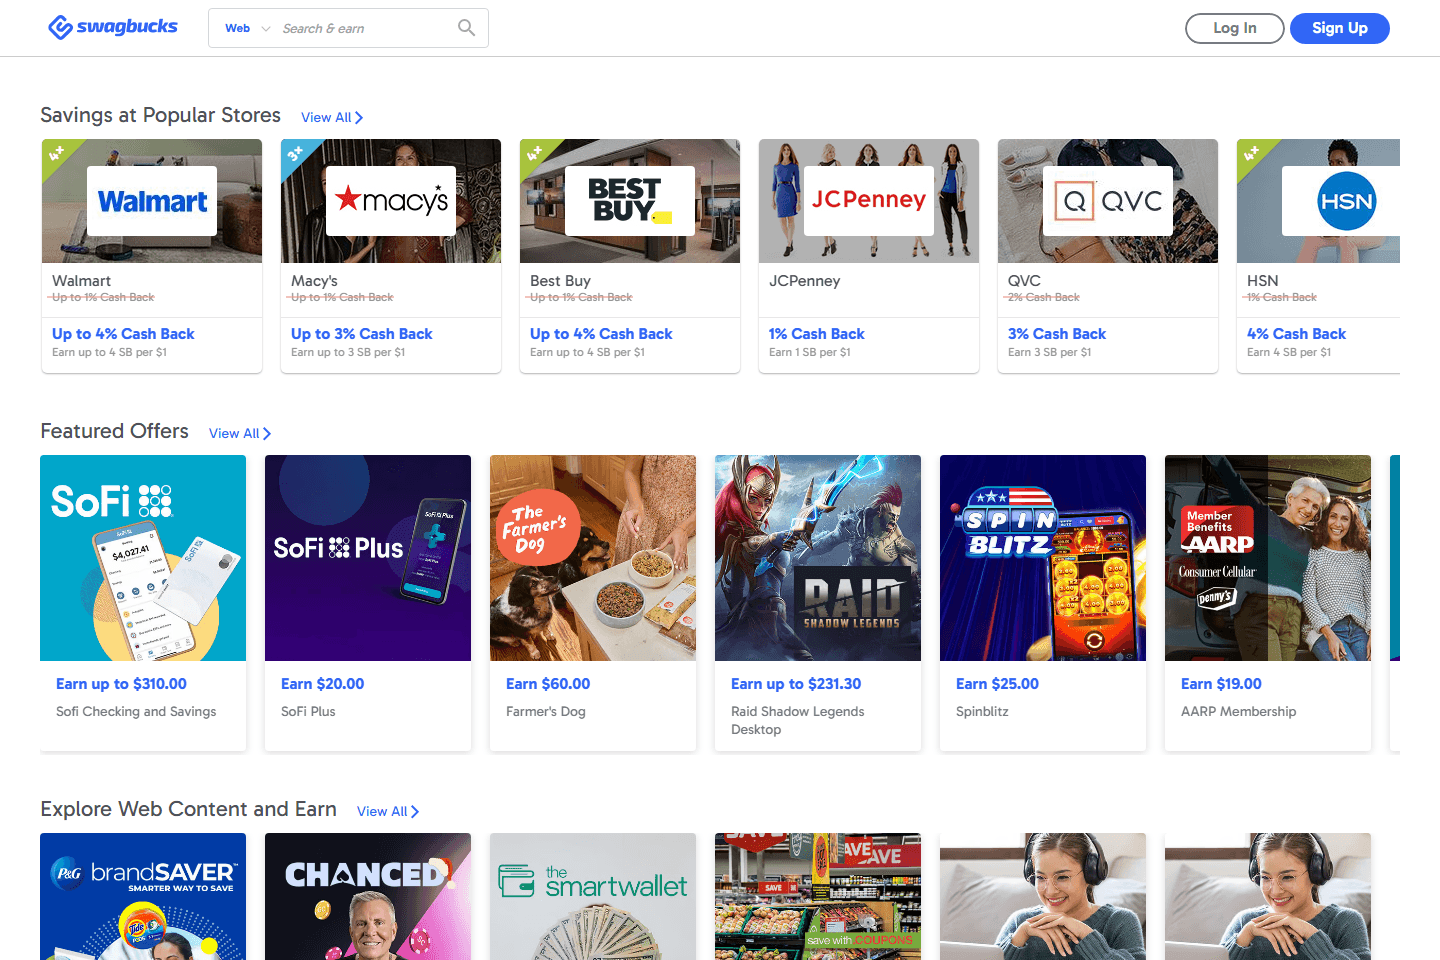Open the save with coupons grocery tile
1440x960 pixels.
click(x=818, y=896)
